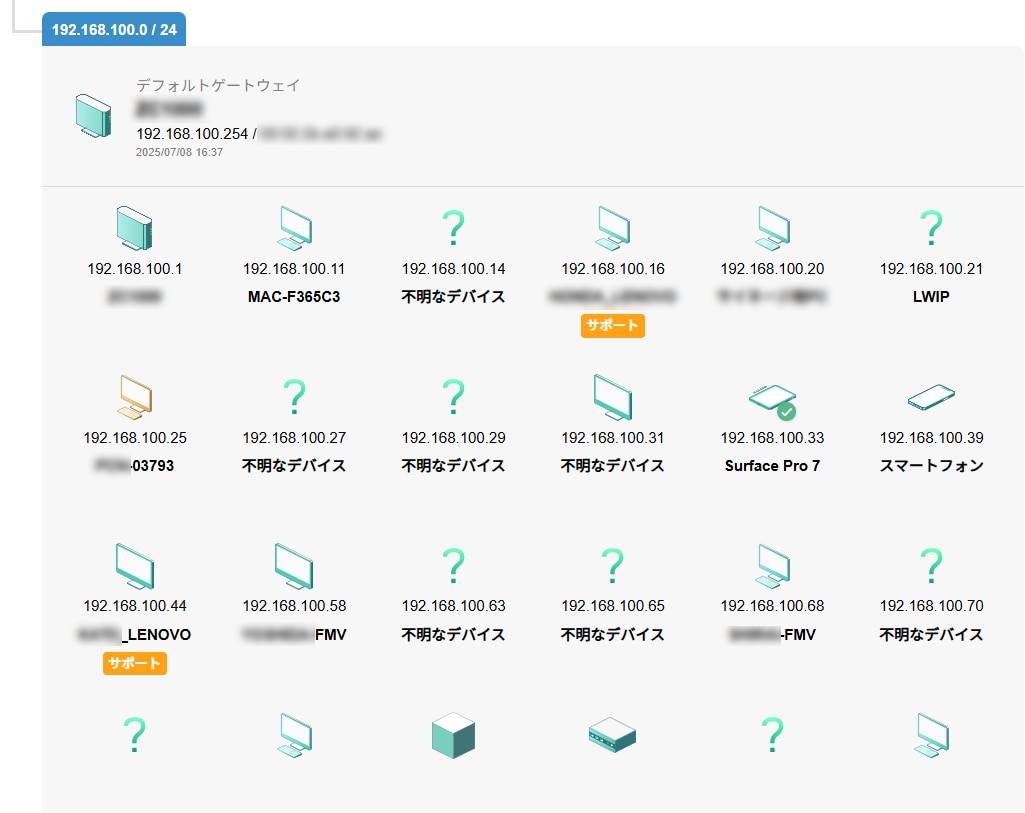Open the computer icon at 192.168.100.68
1025x813 pixels.
[x=772, y=566]
